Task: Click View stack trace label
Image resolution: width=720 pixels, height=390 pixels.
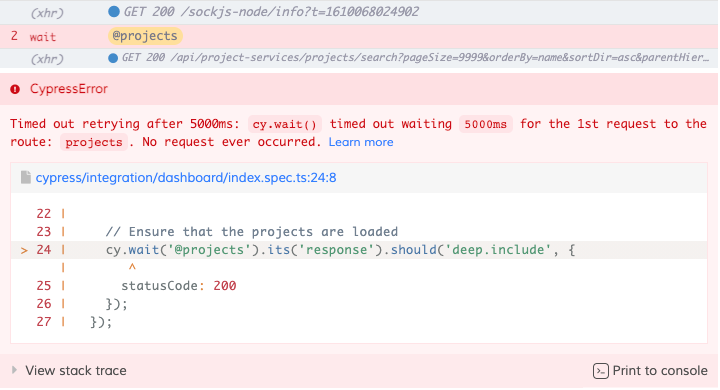Action: coord(76,371)
